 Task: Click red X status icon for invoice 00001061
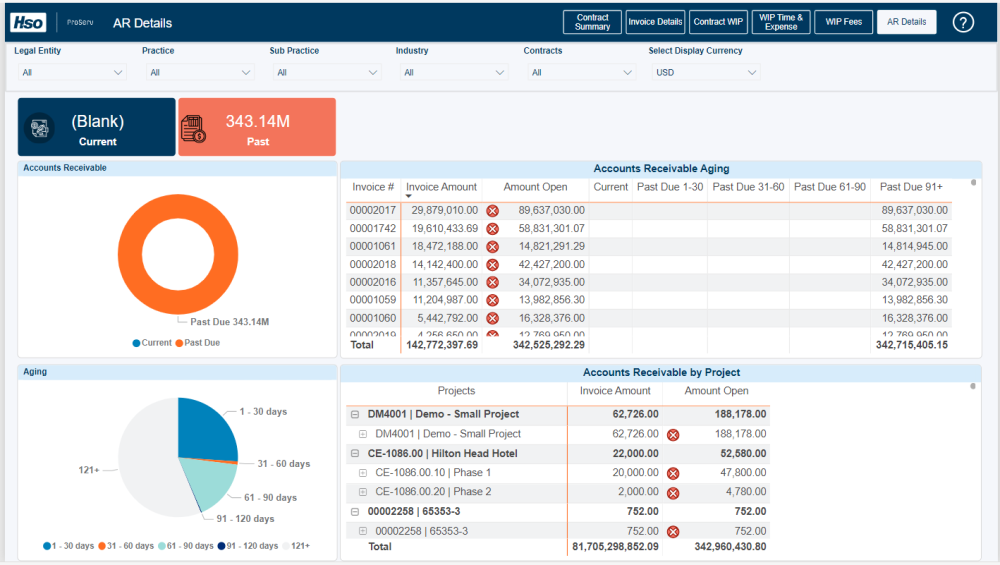click(492, 247)
